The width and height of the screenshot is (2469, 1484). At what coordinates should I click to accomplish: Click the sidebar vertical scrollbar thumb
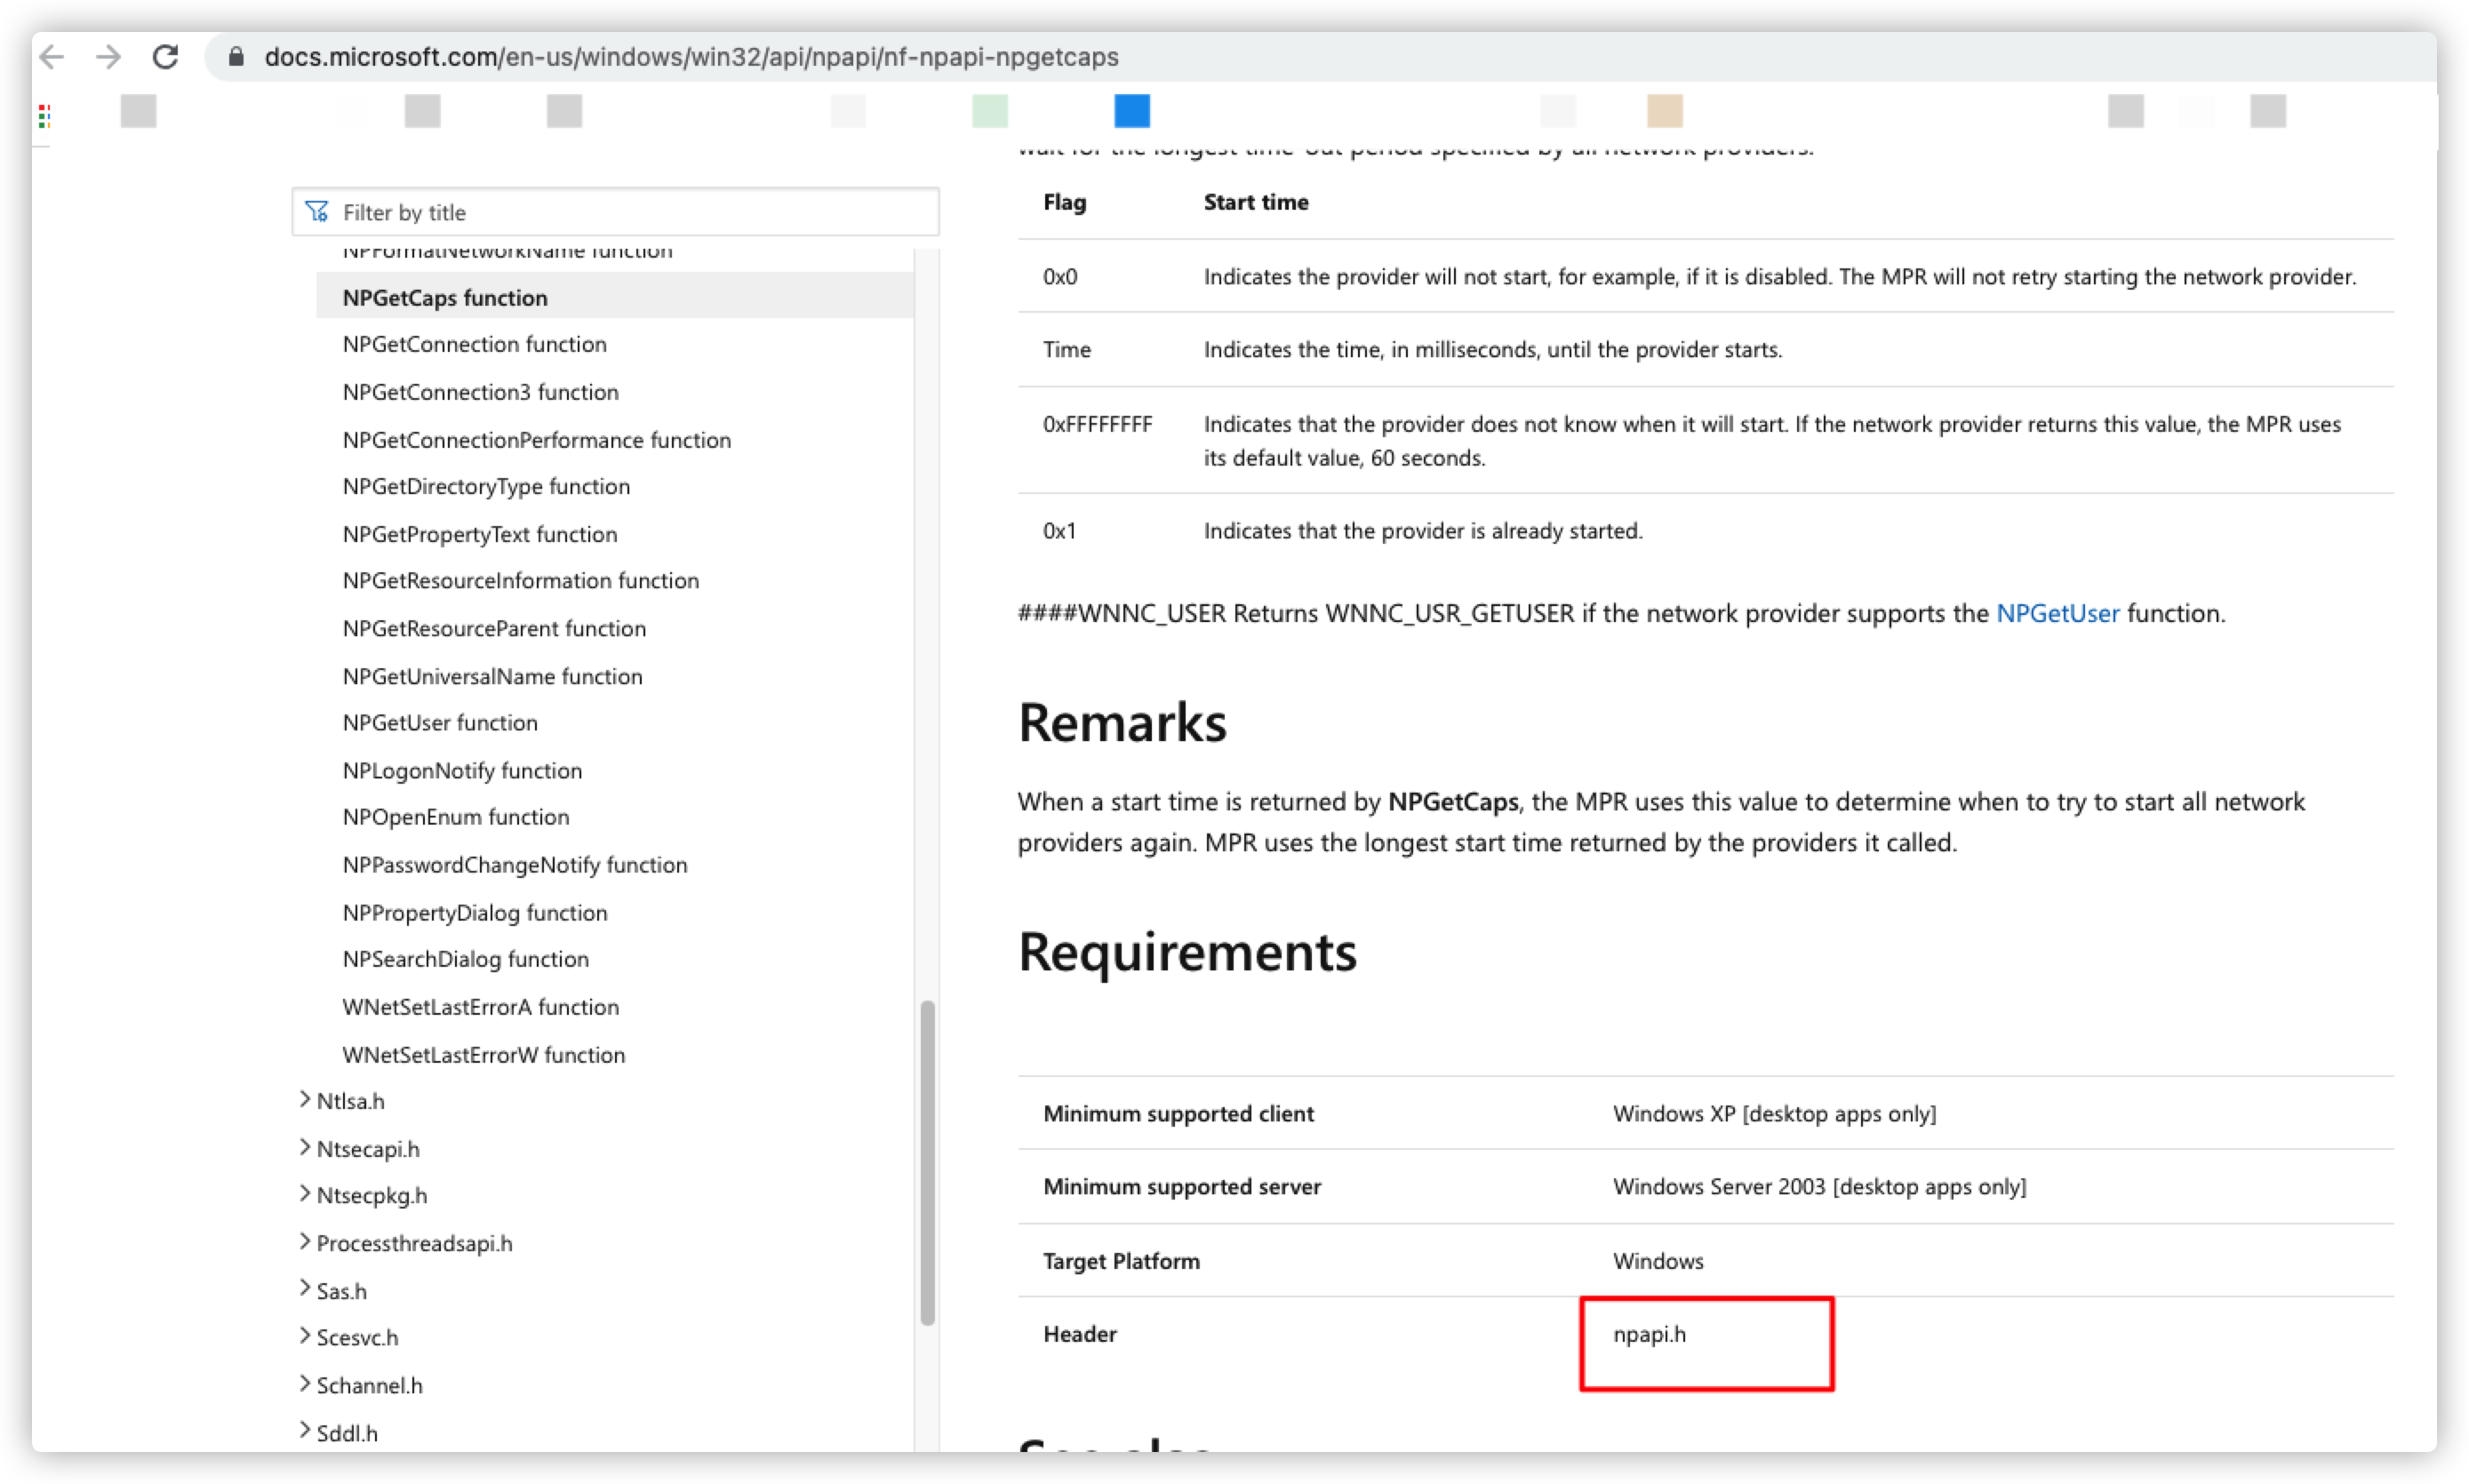click(x=927, y=1162)
